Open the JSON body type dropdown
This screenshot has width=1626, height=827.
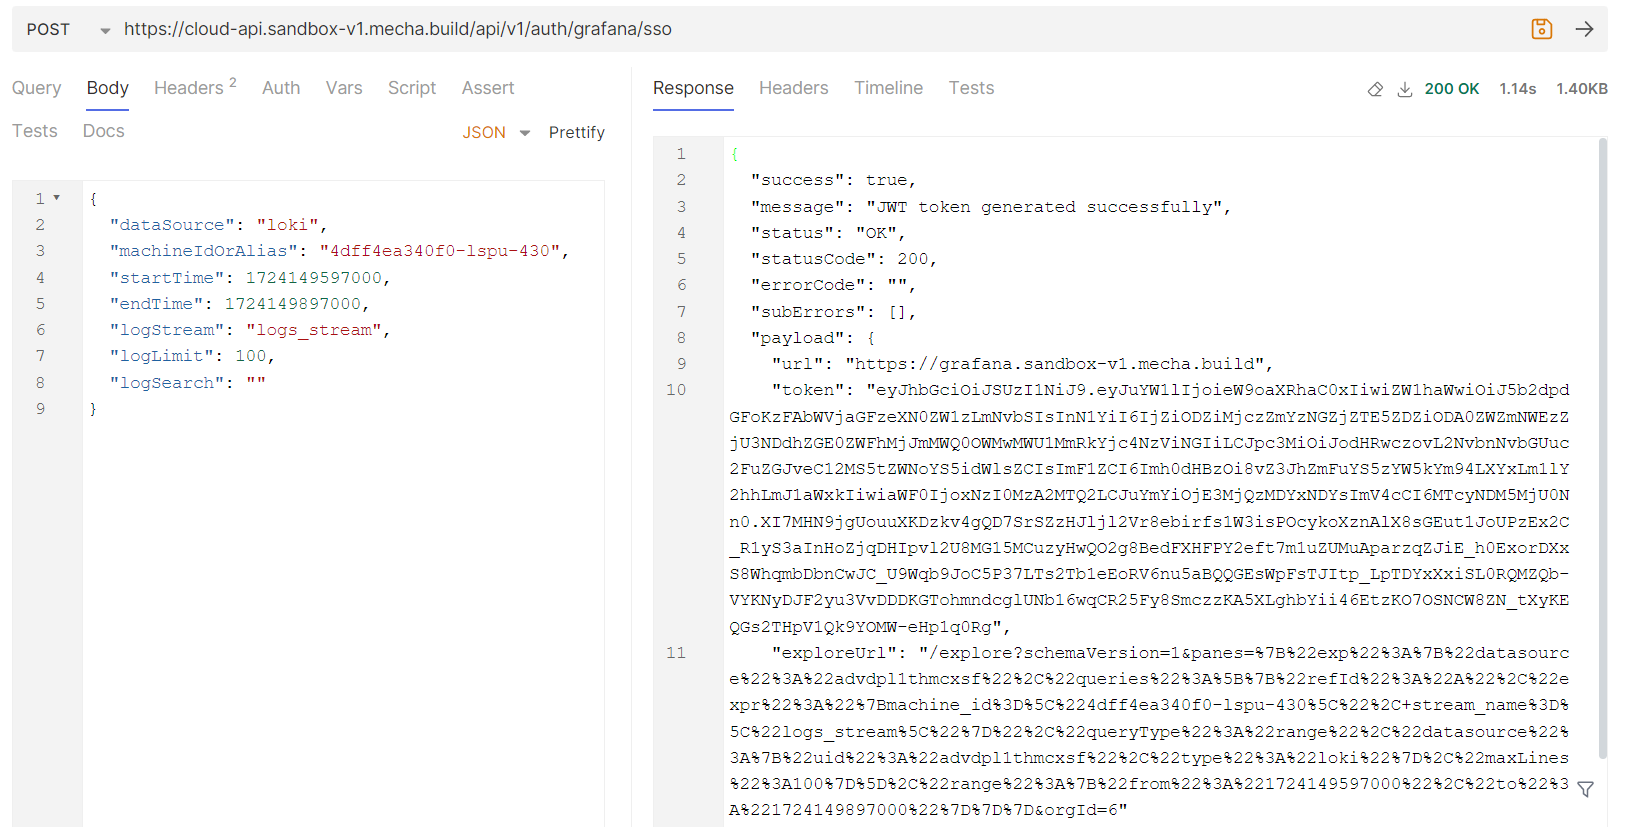pos(496,132)
